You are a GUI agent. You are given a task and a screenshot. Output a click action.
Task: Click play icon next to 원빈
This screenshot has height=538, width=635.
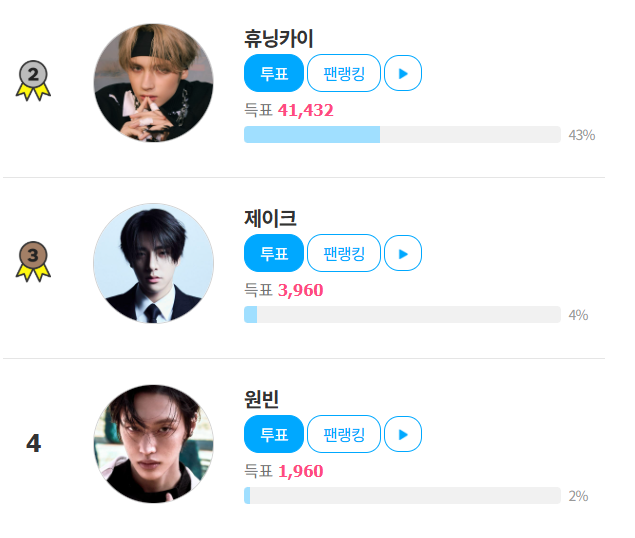[402, 434]
